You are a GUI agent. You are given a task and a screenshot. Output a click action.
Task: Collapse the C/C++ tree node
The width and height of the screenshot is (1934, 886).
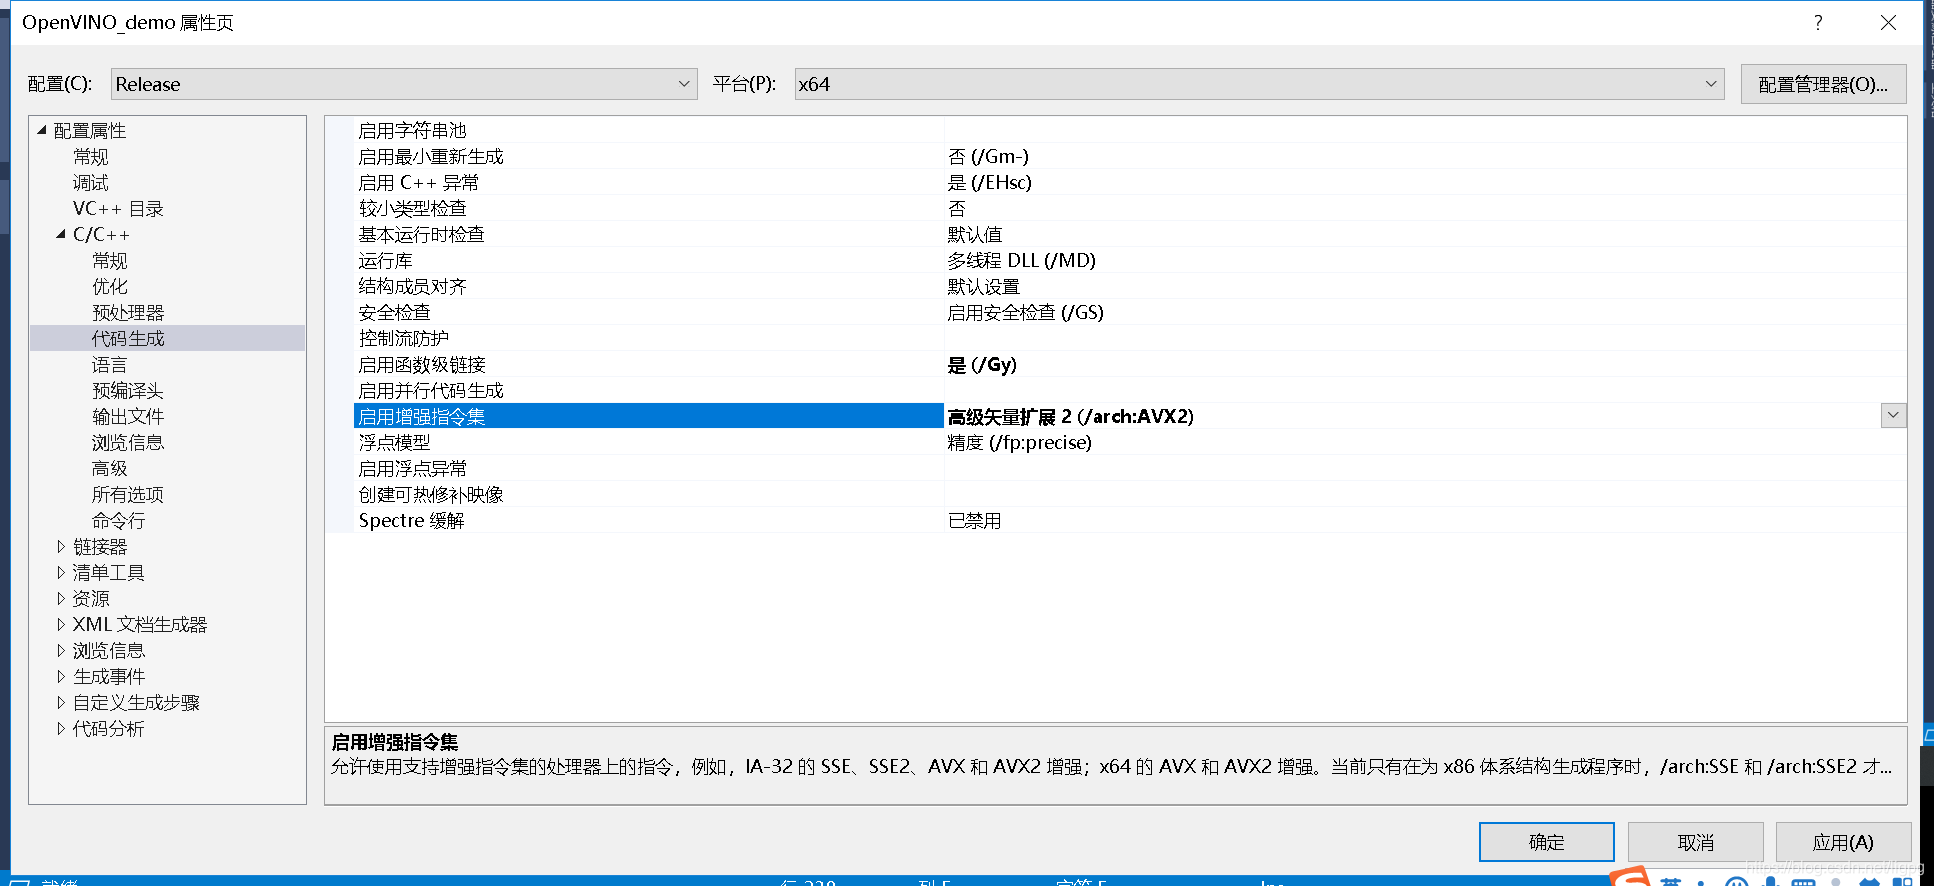61,234
